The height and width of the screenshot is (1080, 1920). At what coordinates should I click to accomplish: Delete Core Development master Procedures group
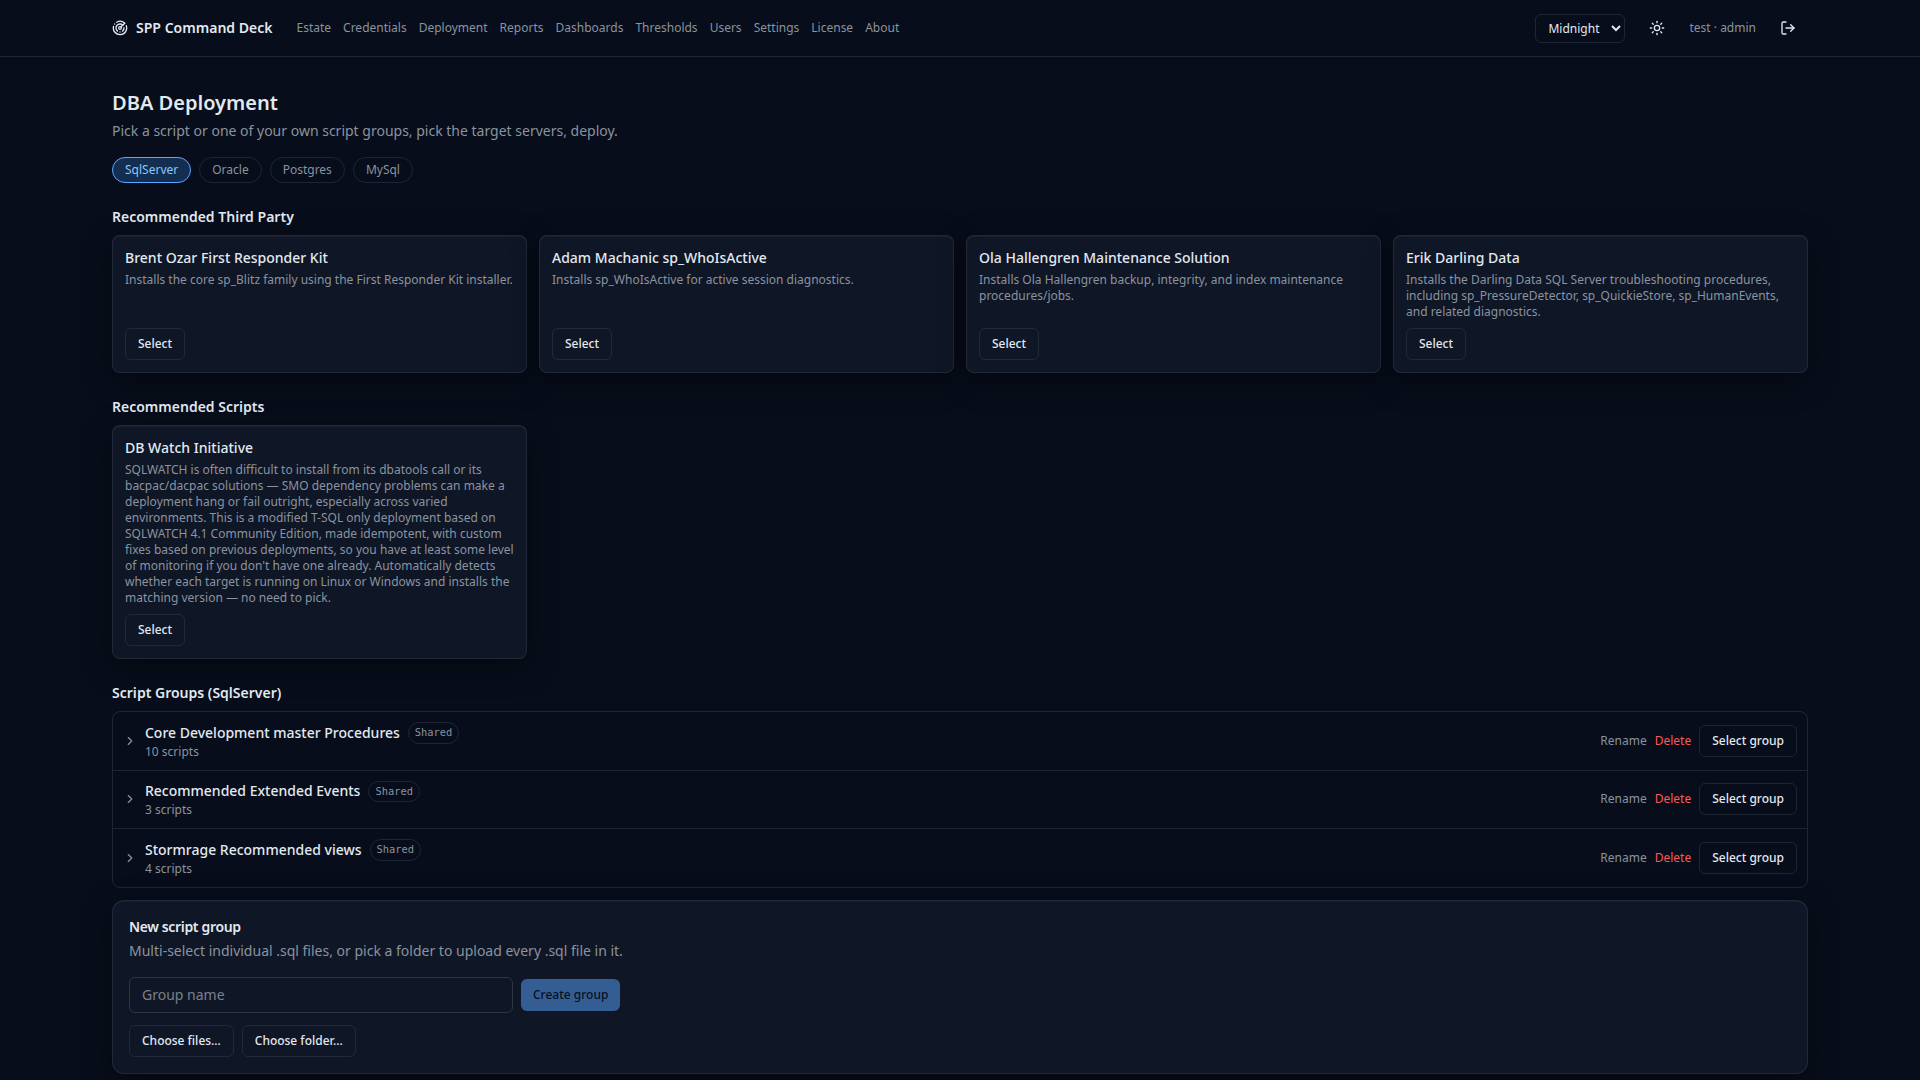pyautogui.click(x=1673, y=741)
